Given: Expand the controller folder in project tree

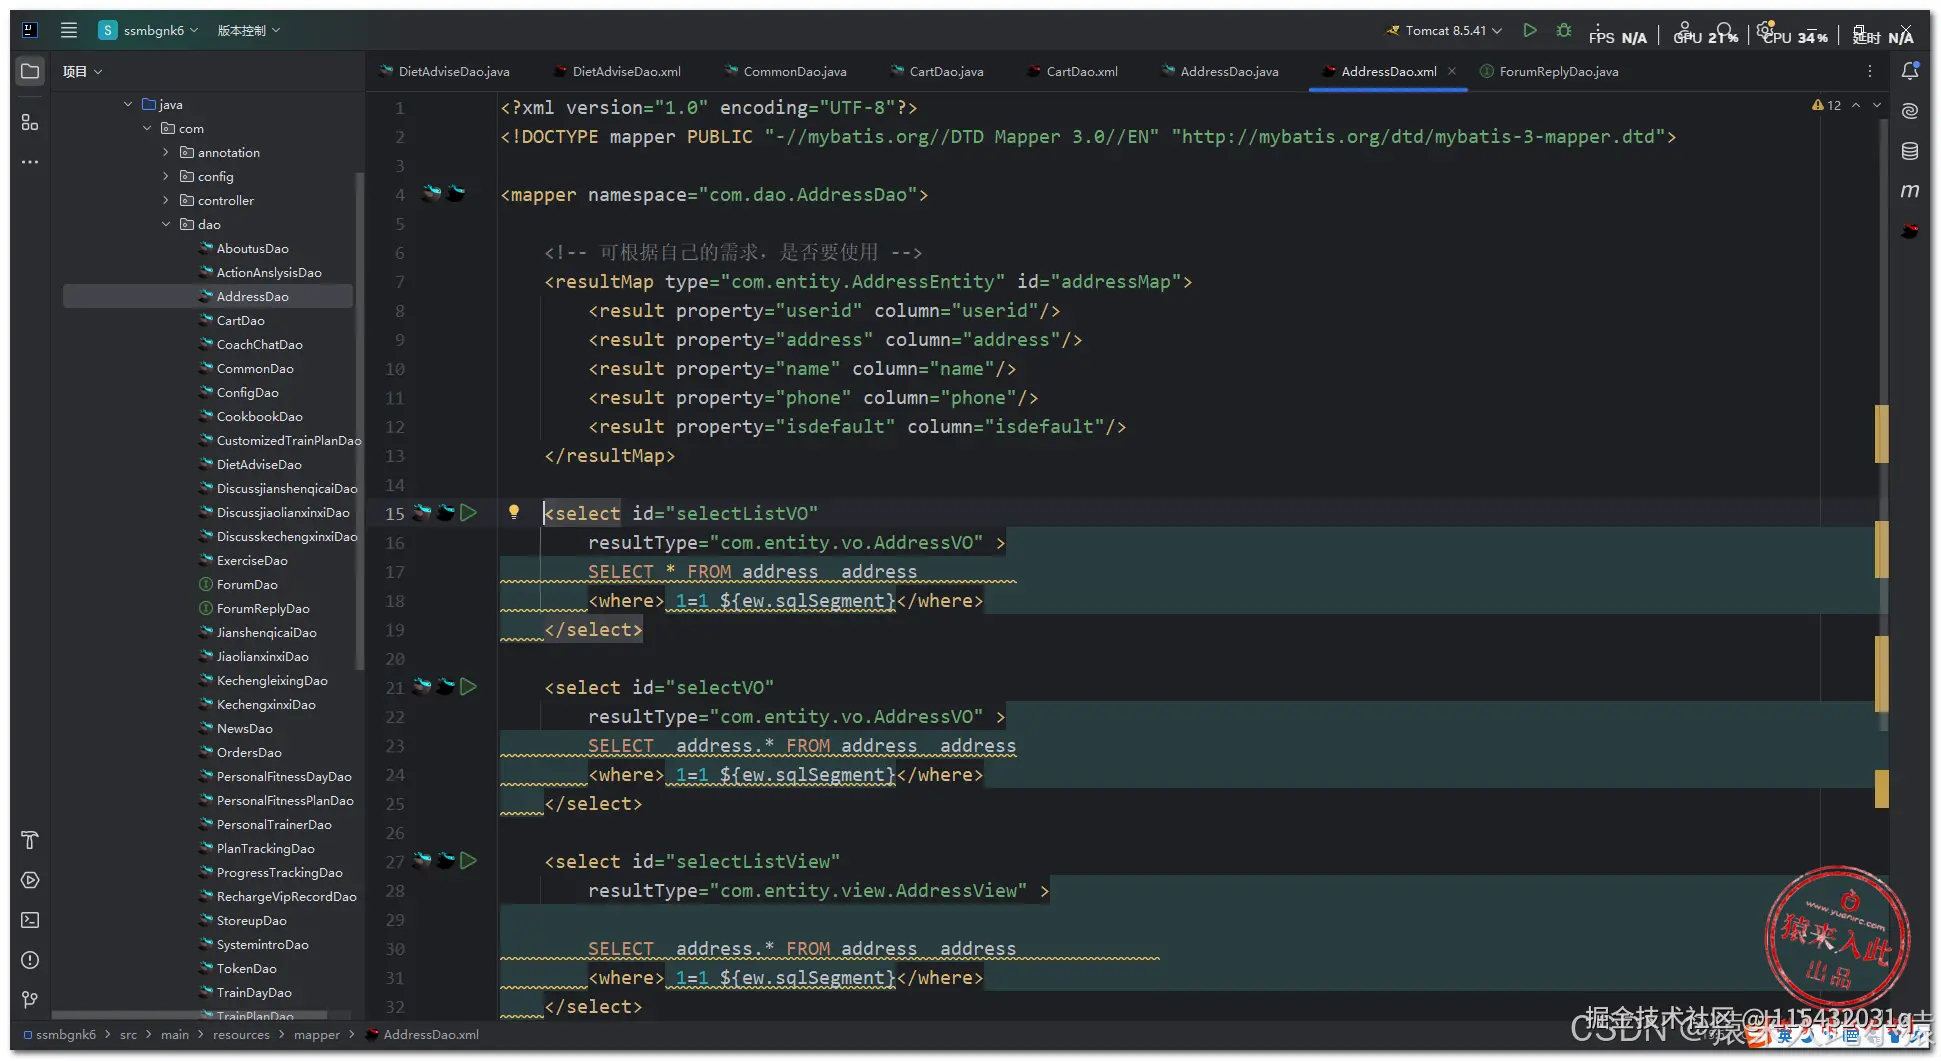Looking at the screenshot, I should point(166,200).
